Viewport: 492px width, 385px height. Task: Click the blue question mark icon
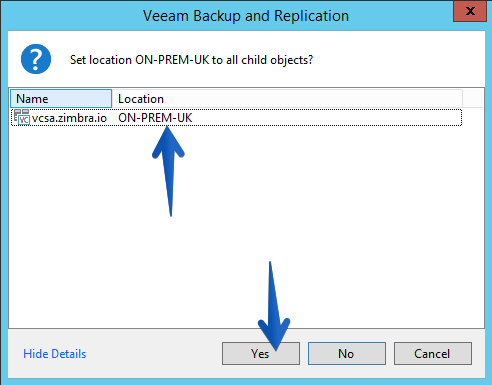pyautogui.click(x=36, y=59)
